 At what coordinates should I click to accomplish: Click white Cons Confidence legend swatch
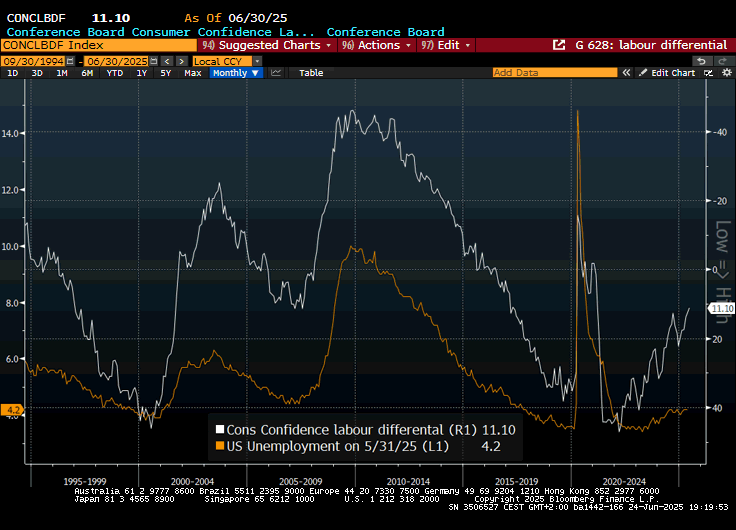[220, 430]
